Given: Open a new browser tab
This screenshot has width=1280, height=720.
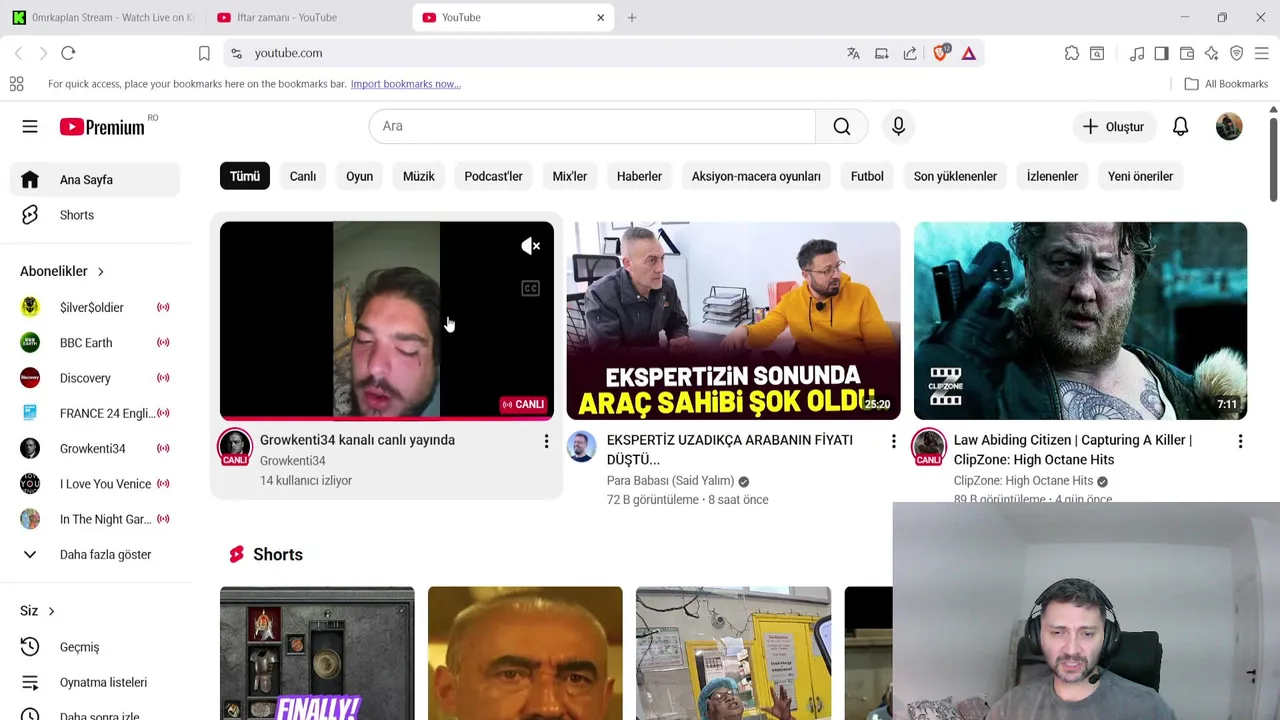Looking at the screenshot, I should click(x=631, y=17).
